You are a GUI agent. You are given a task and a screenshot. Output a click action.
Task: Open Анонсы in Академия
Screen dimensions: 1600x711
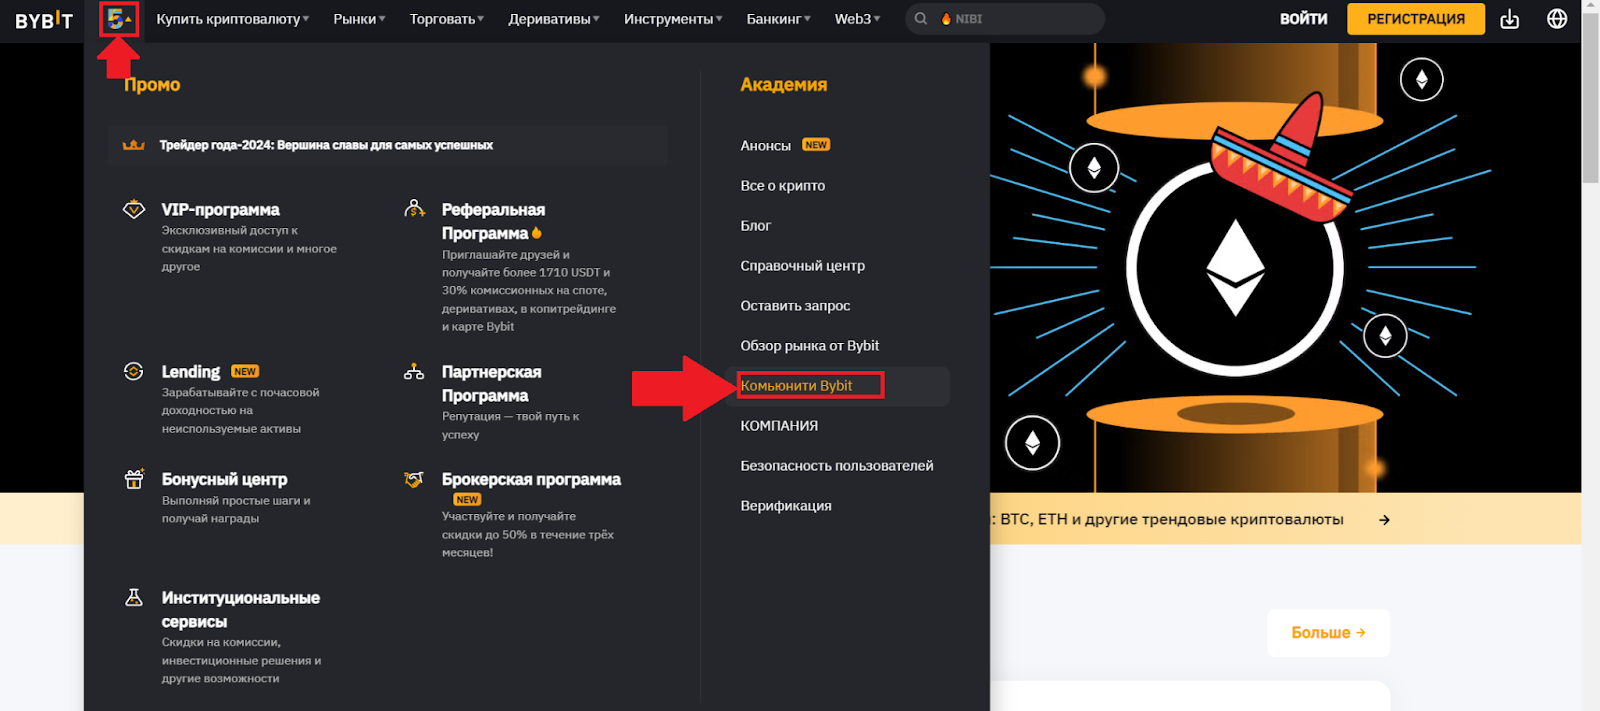(x=765, y=146)
